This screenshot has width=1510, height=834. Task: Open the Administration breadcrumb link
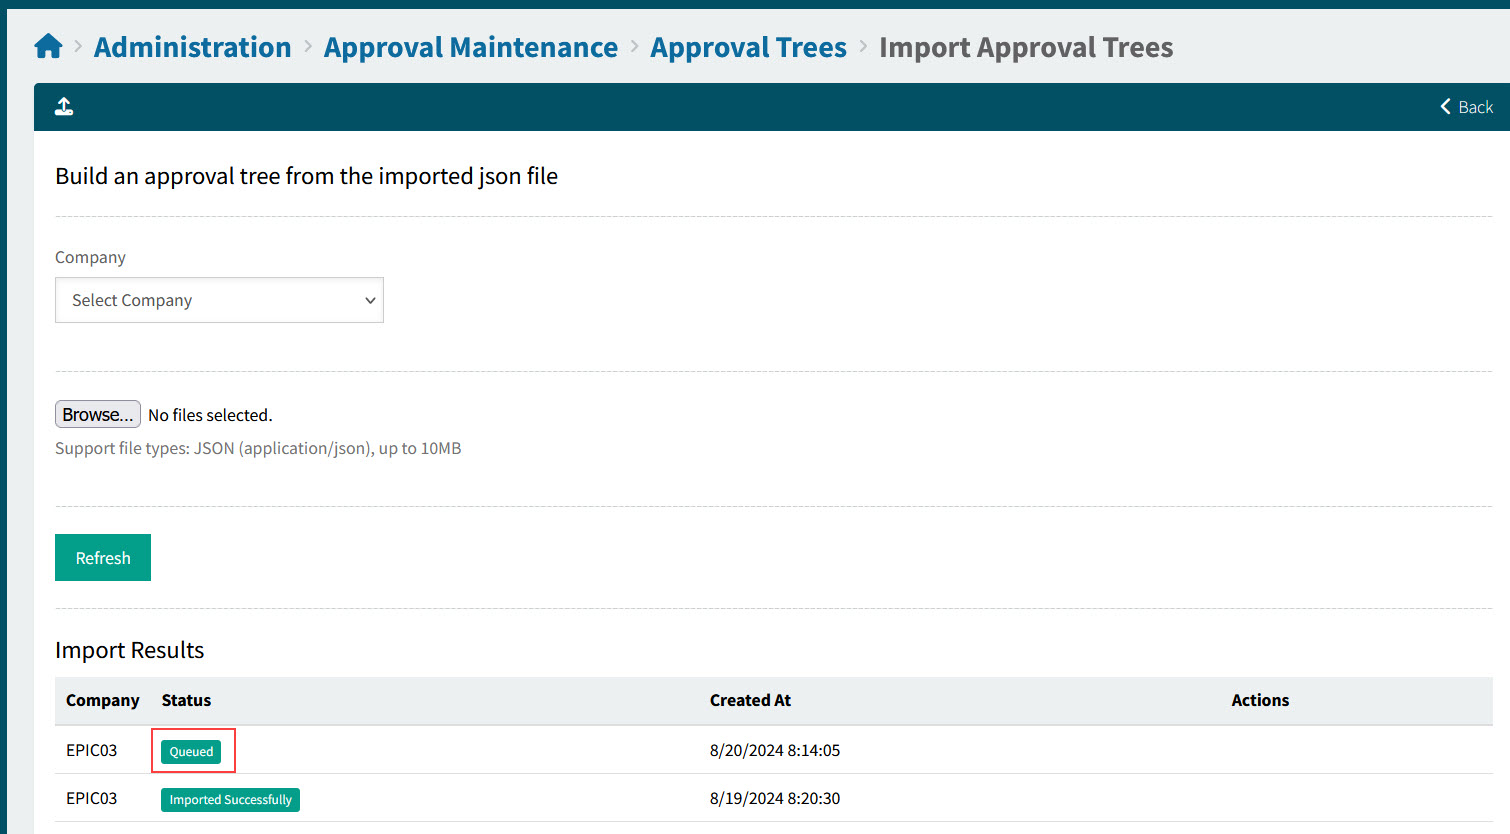click(x=192, y=47)
